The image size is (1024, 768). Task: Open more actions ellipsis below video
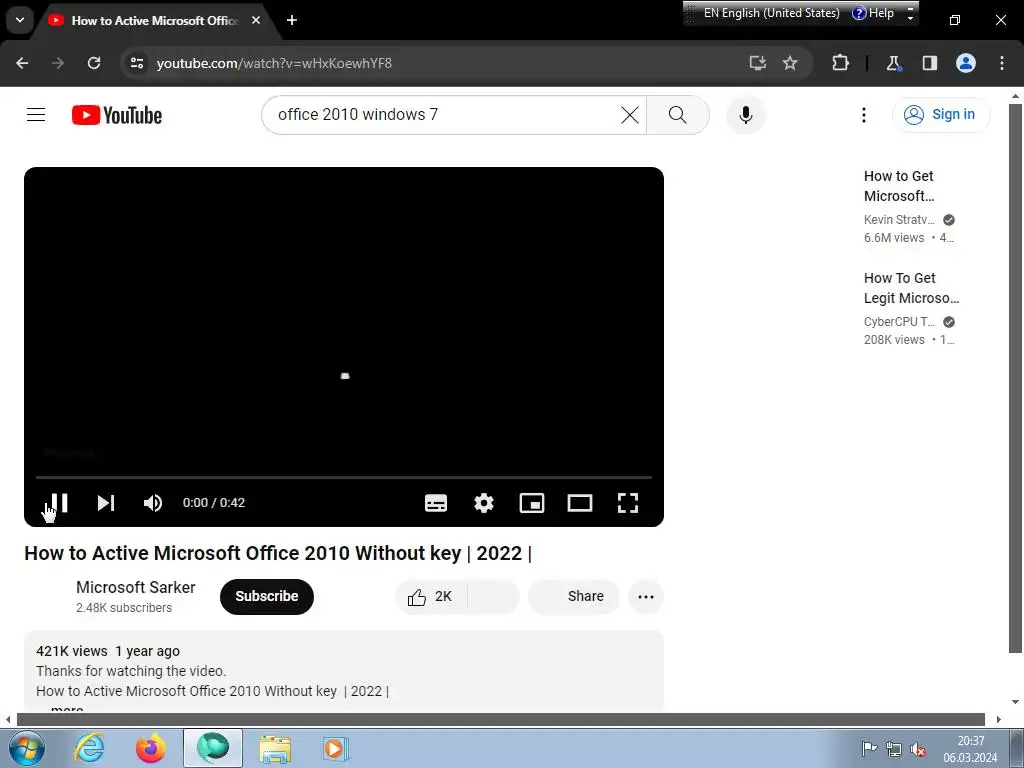tap(646, 596)
